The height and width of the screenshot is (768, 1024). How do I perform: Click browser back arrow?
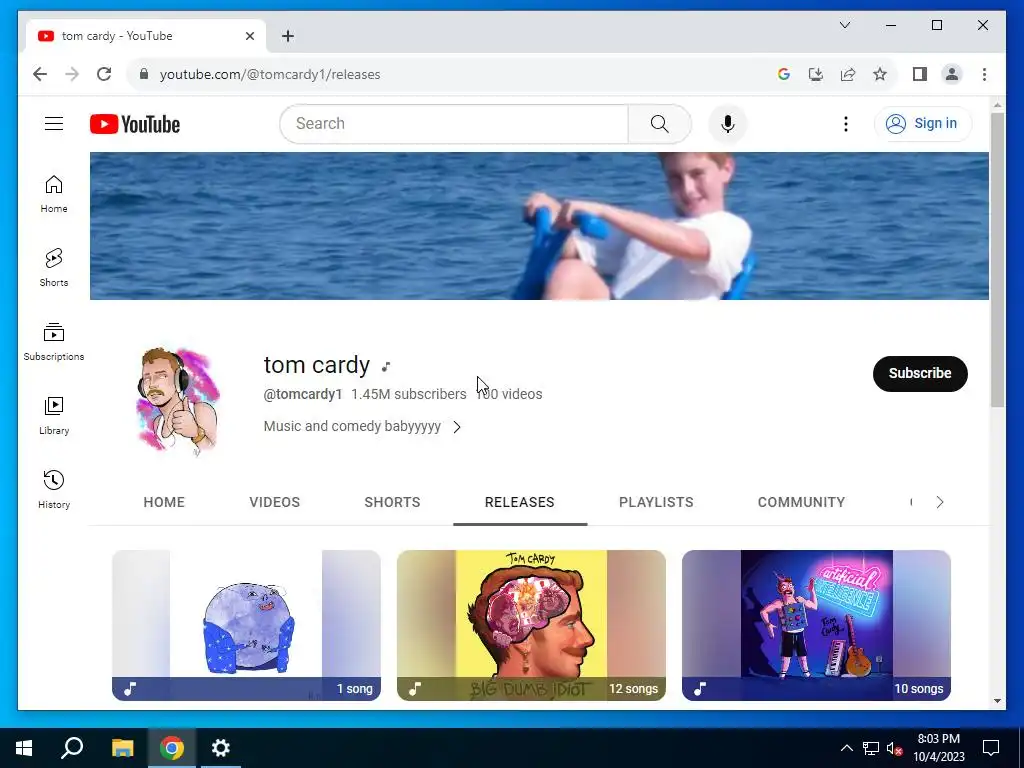[40, 74]
